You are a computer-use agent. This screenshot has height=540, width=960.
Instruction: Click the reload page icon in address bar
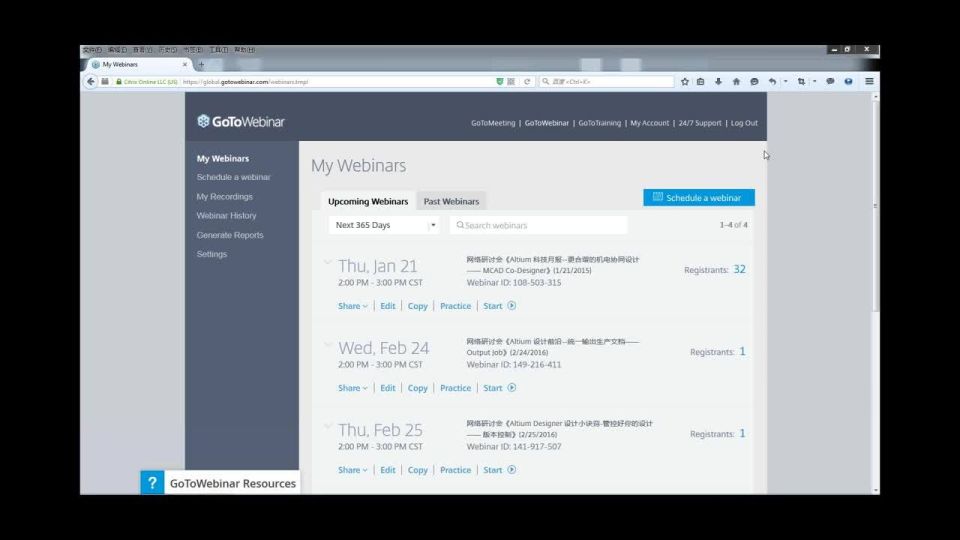[527, 81]
